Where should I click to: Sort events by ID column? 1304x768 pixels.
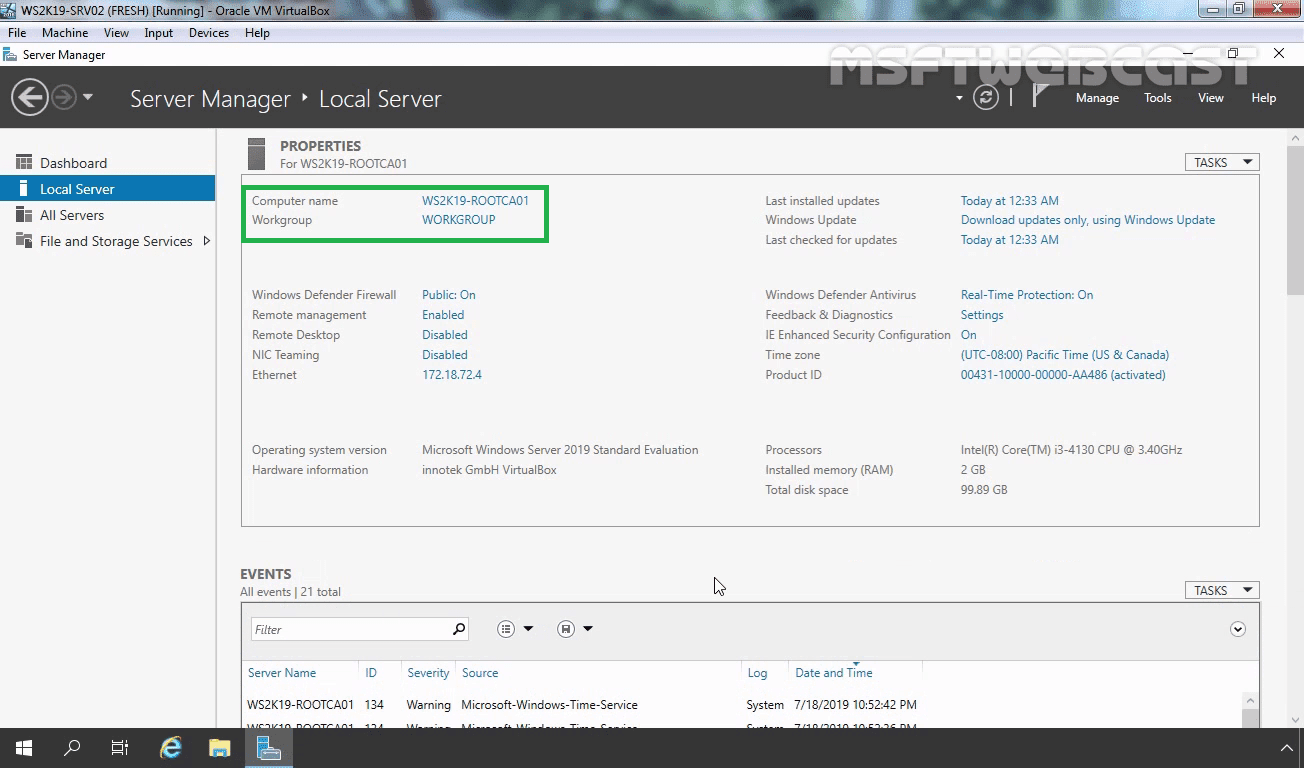371,673
